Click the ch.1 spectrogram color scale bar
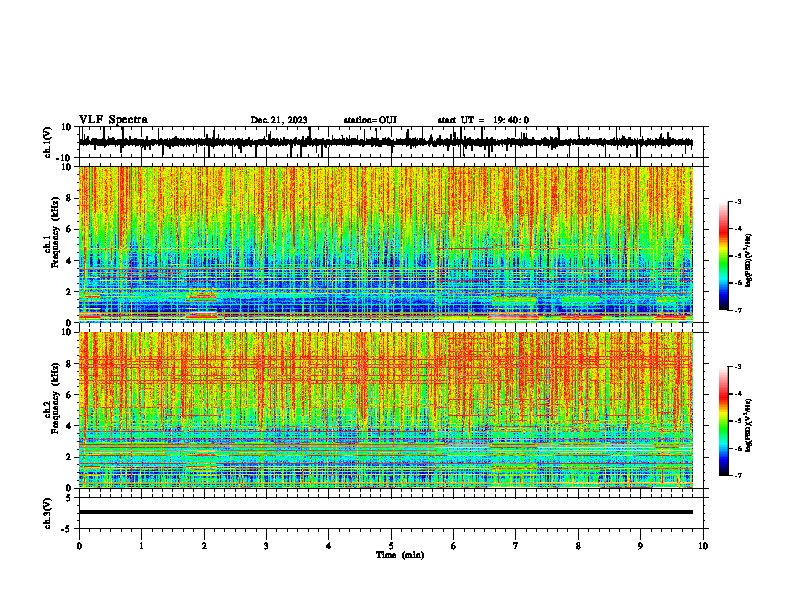The height and width of the screenshot is (612, 792). pyautogui.click(x=724, y=256)
